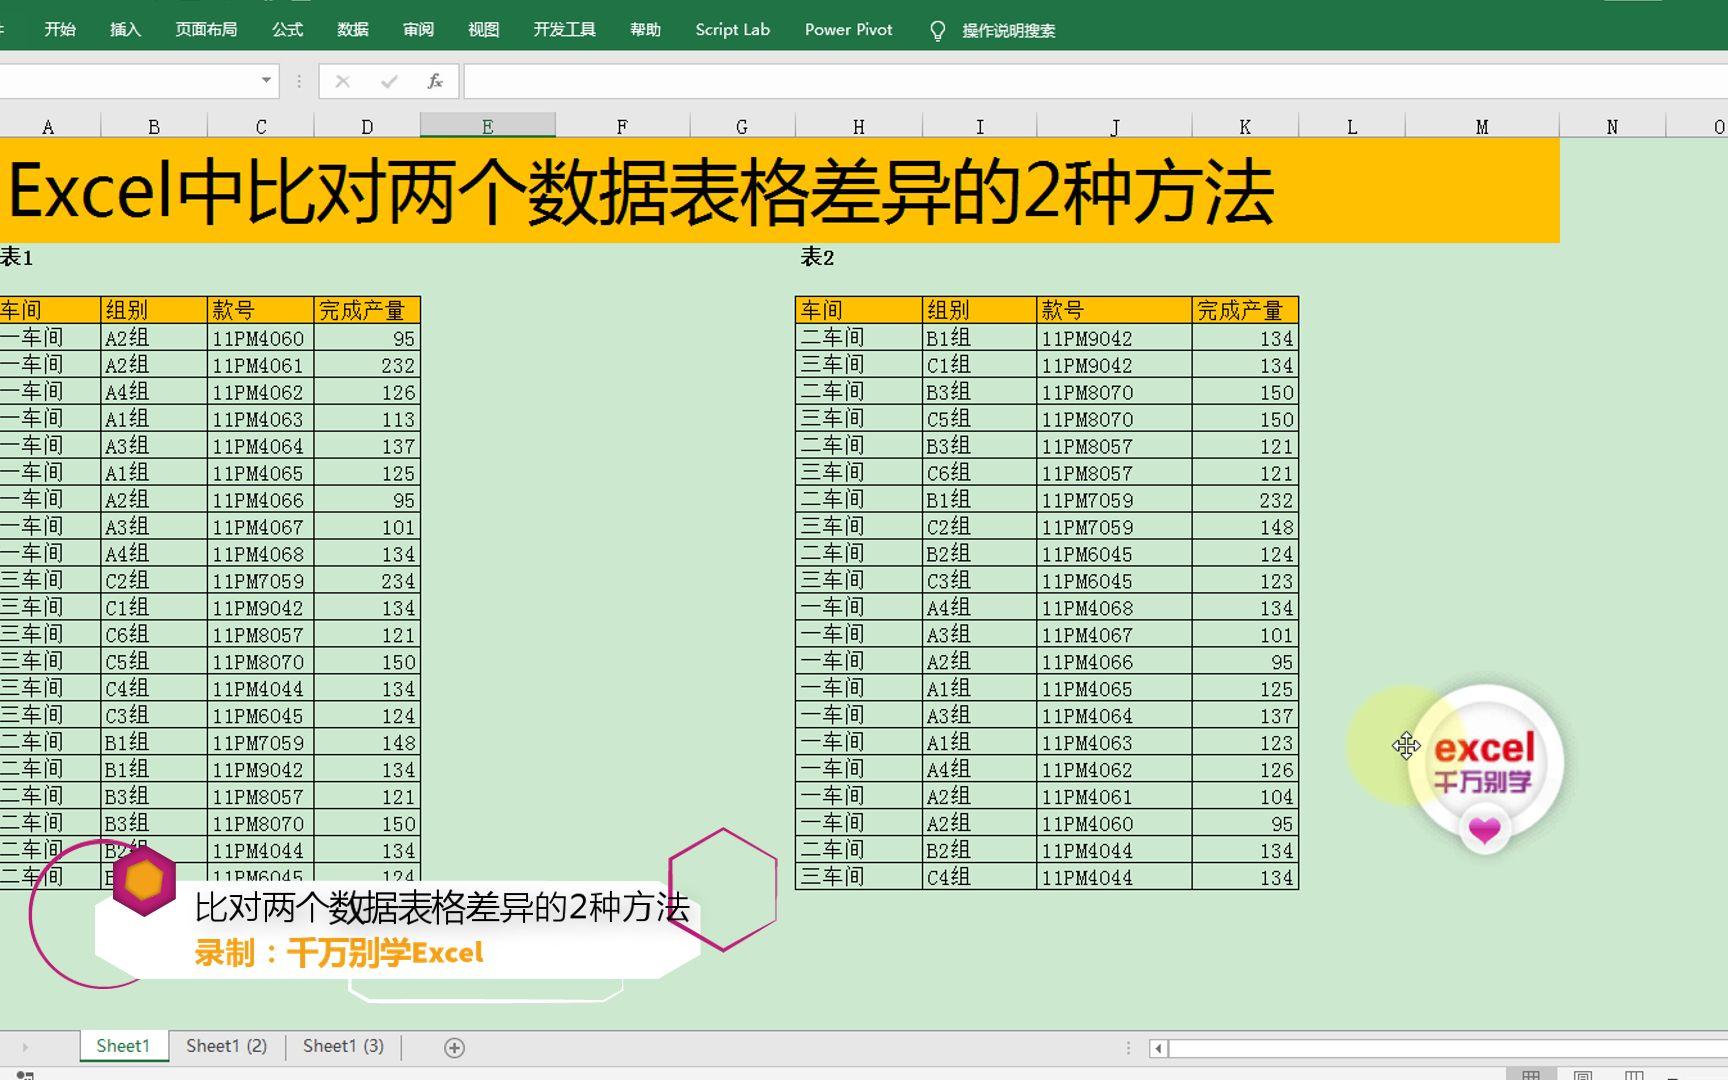
Task: Open the 开发工具 ribbon tab
Action: tap(564, 30)
